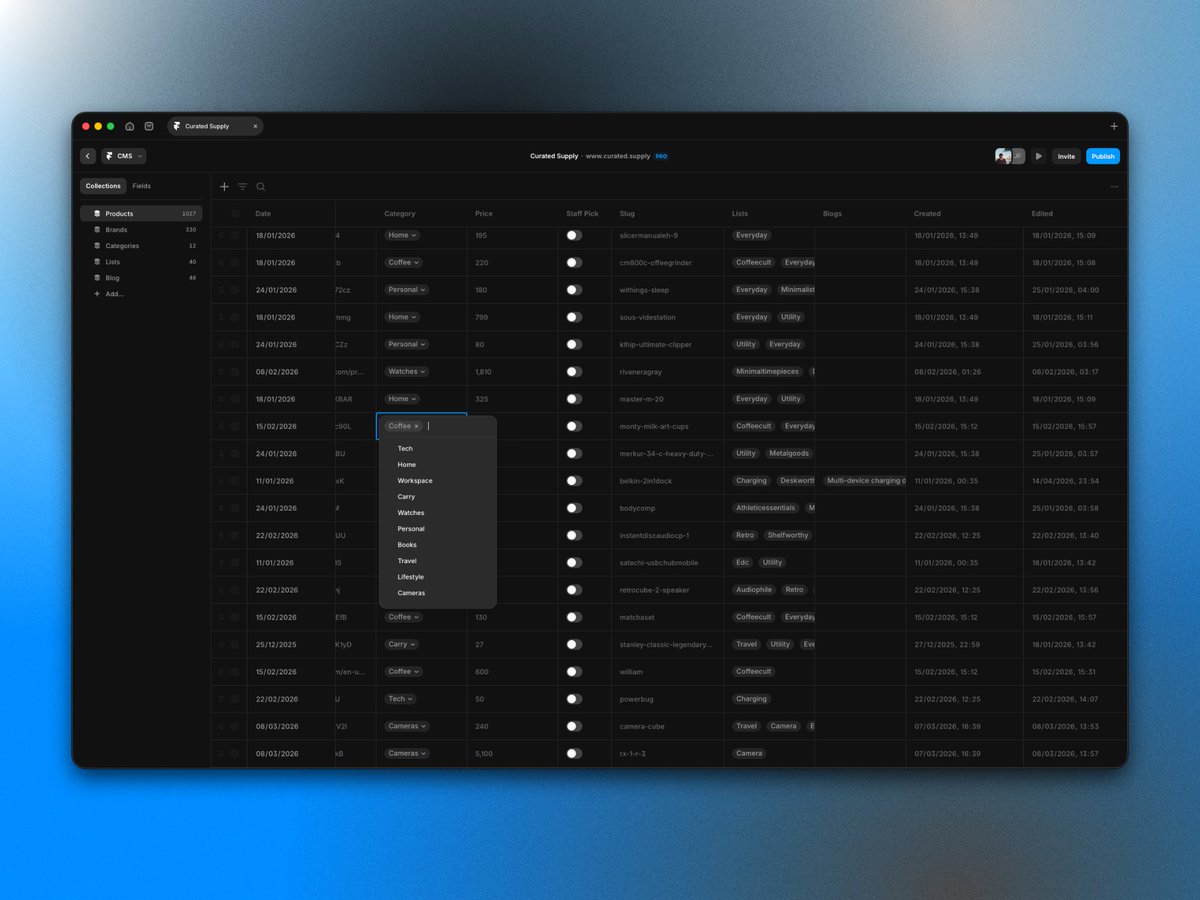Click the Invite button
1200x900 pixels.
click(1066, 156)
